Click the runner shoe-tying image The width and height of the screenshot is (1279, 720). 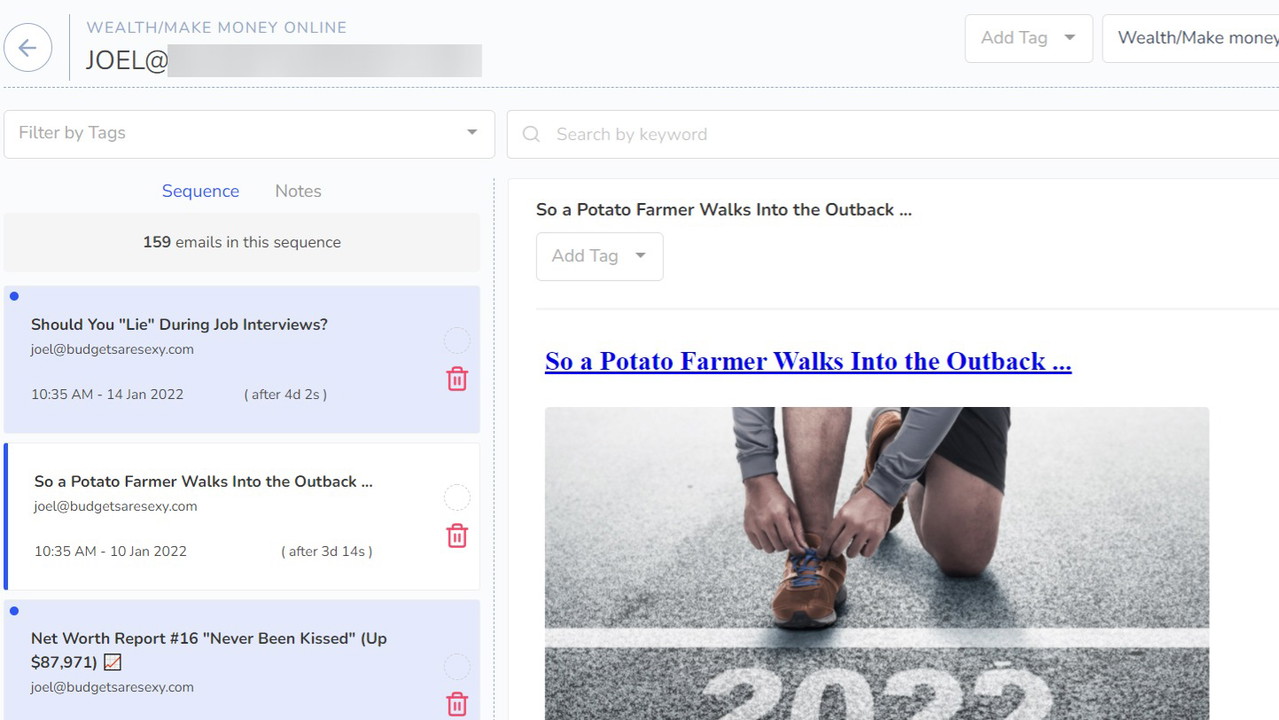[x=876, y=560]
